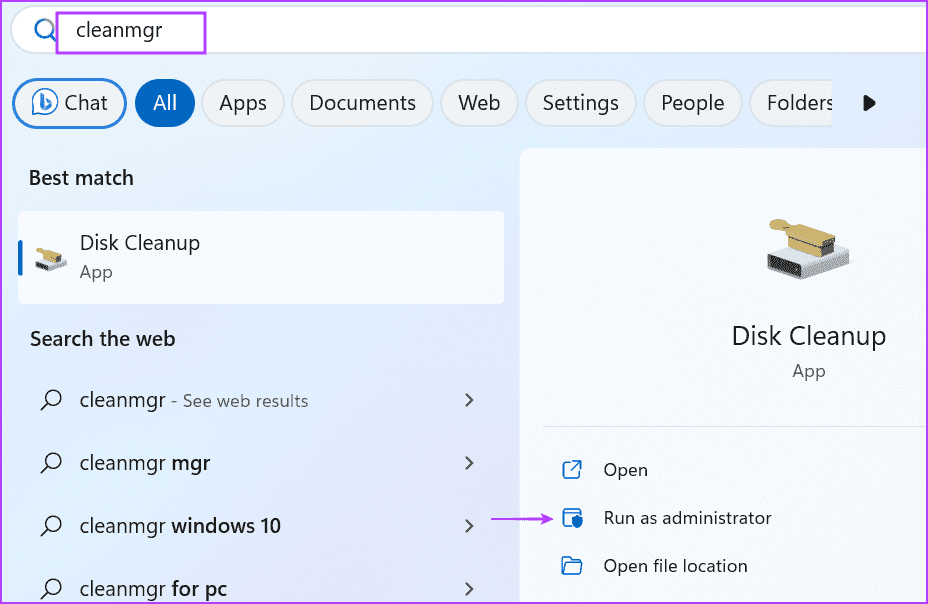This screenshot has height=604, width=928.
Task: Click the Open external-link icon
Action: click(572, 470)
